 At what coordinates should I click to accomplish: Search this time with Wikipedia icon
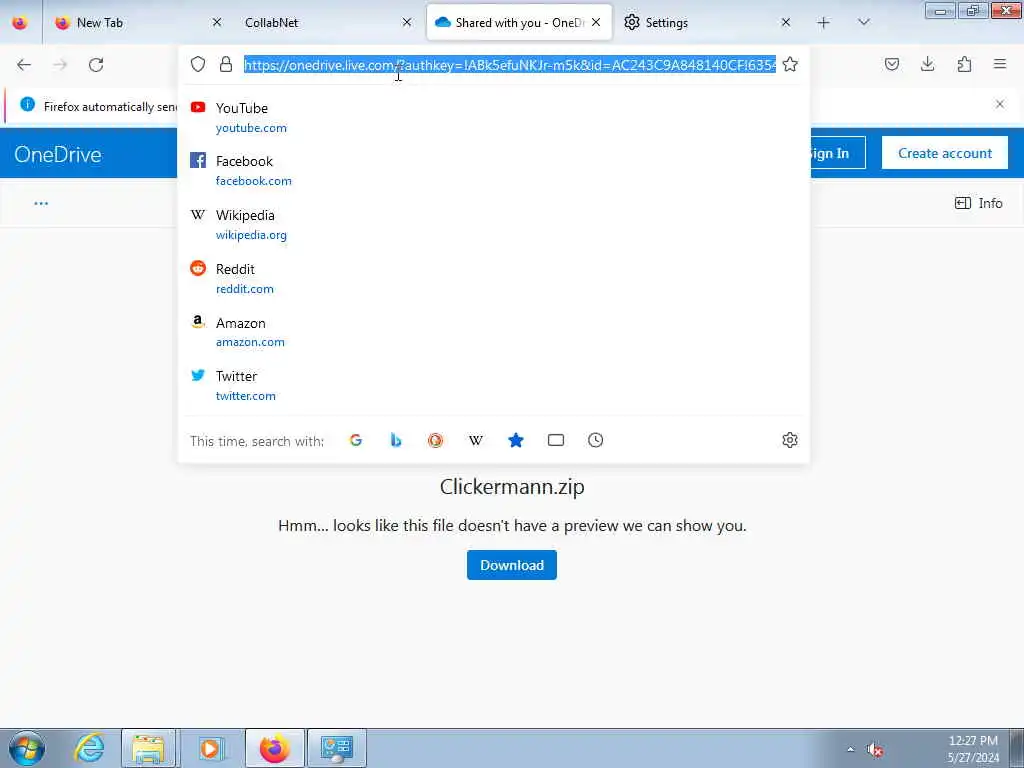(x=476, y=440)
